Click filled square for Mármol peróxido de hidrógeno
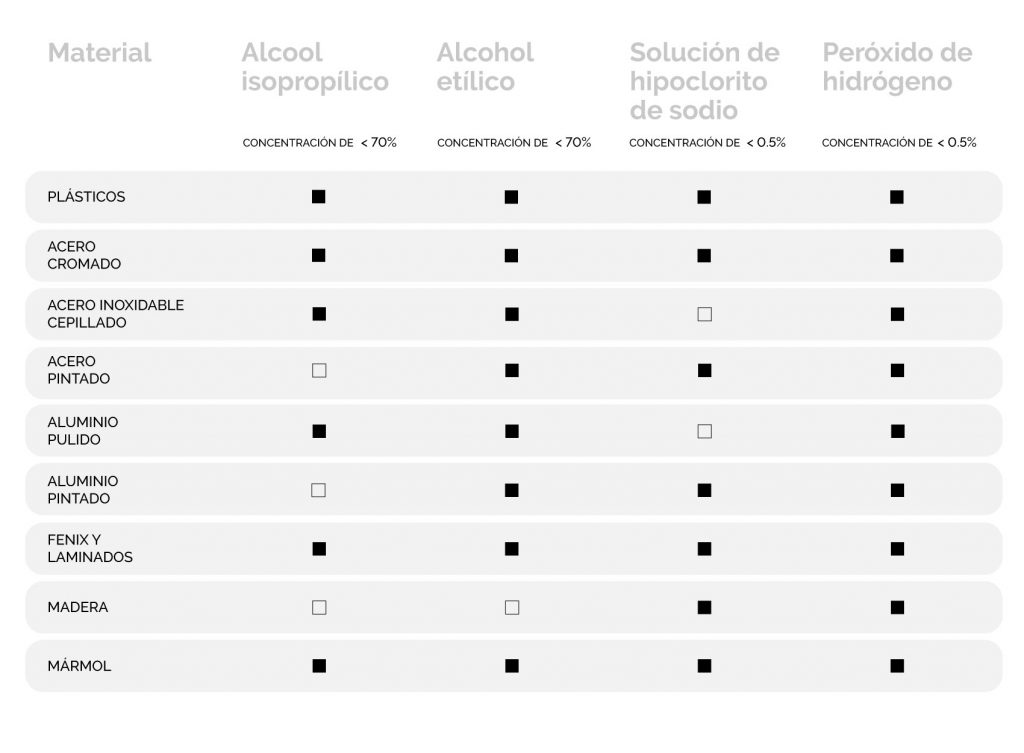1024x753 pixels. pyautogui.click(x=897, y=665)
